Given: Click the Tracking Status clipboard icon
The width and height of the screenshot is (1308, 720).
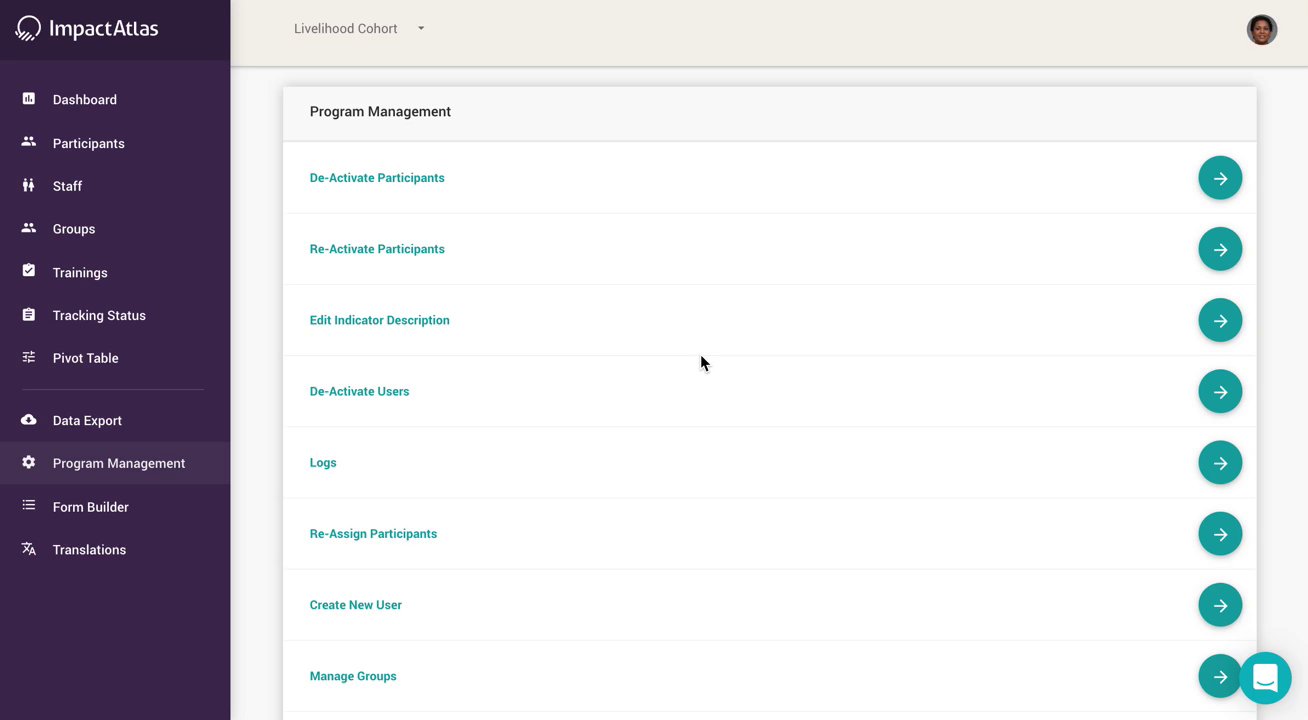Looking at the screenshot, I should 29,314.
